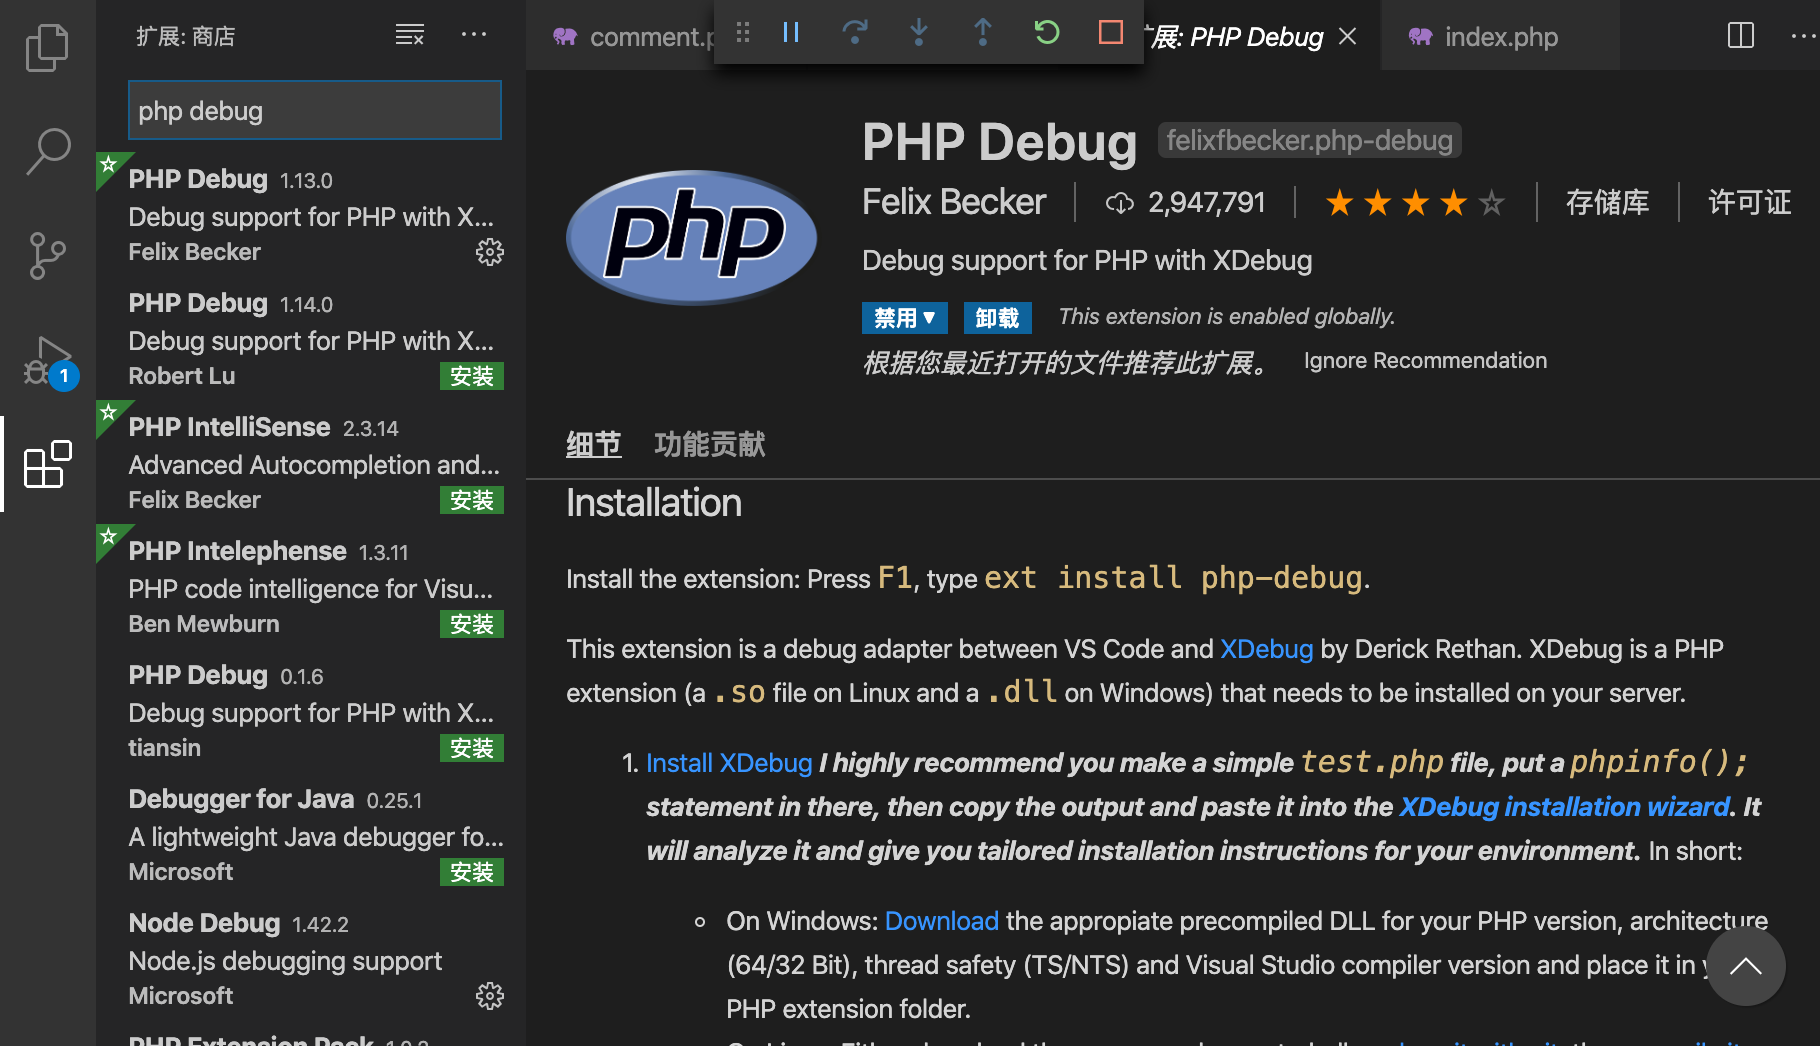Select Debugger for Java list entry
Screen dimensions: 1820x1046
(x=311, y=834)
